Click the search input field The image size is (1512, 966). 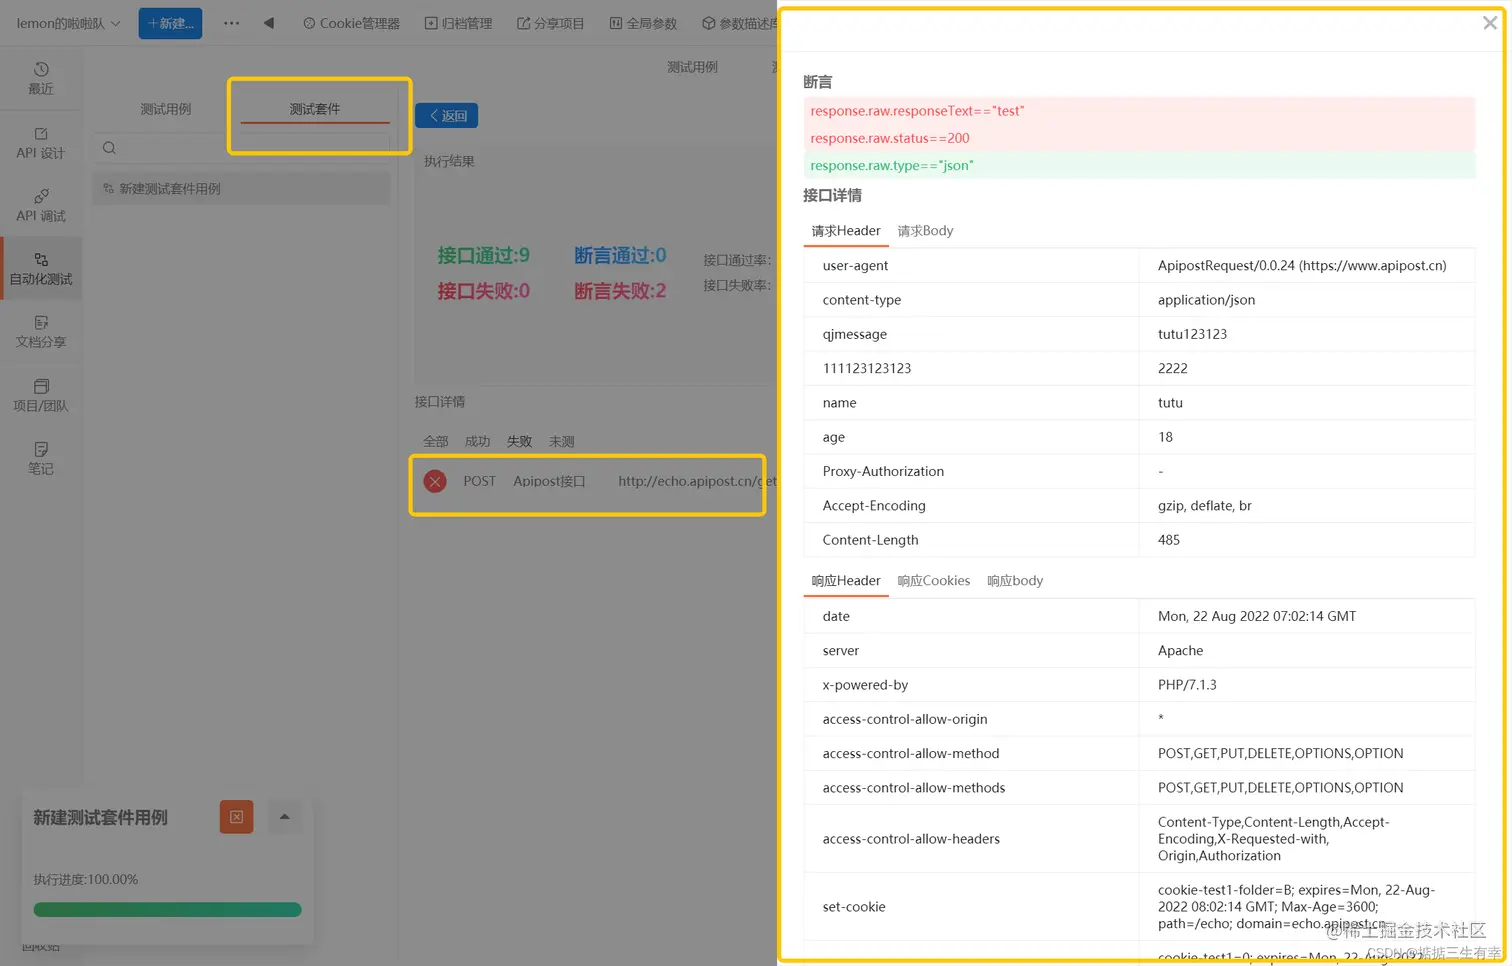coord(242,148)
